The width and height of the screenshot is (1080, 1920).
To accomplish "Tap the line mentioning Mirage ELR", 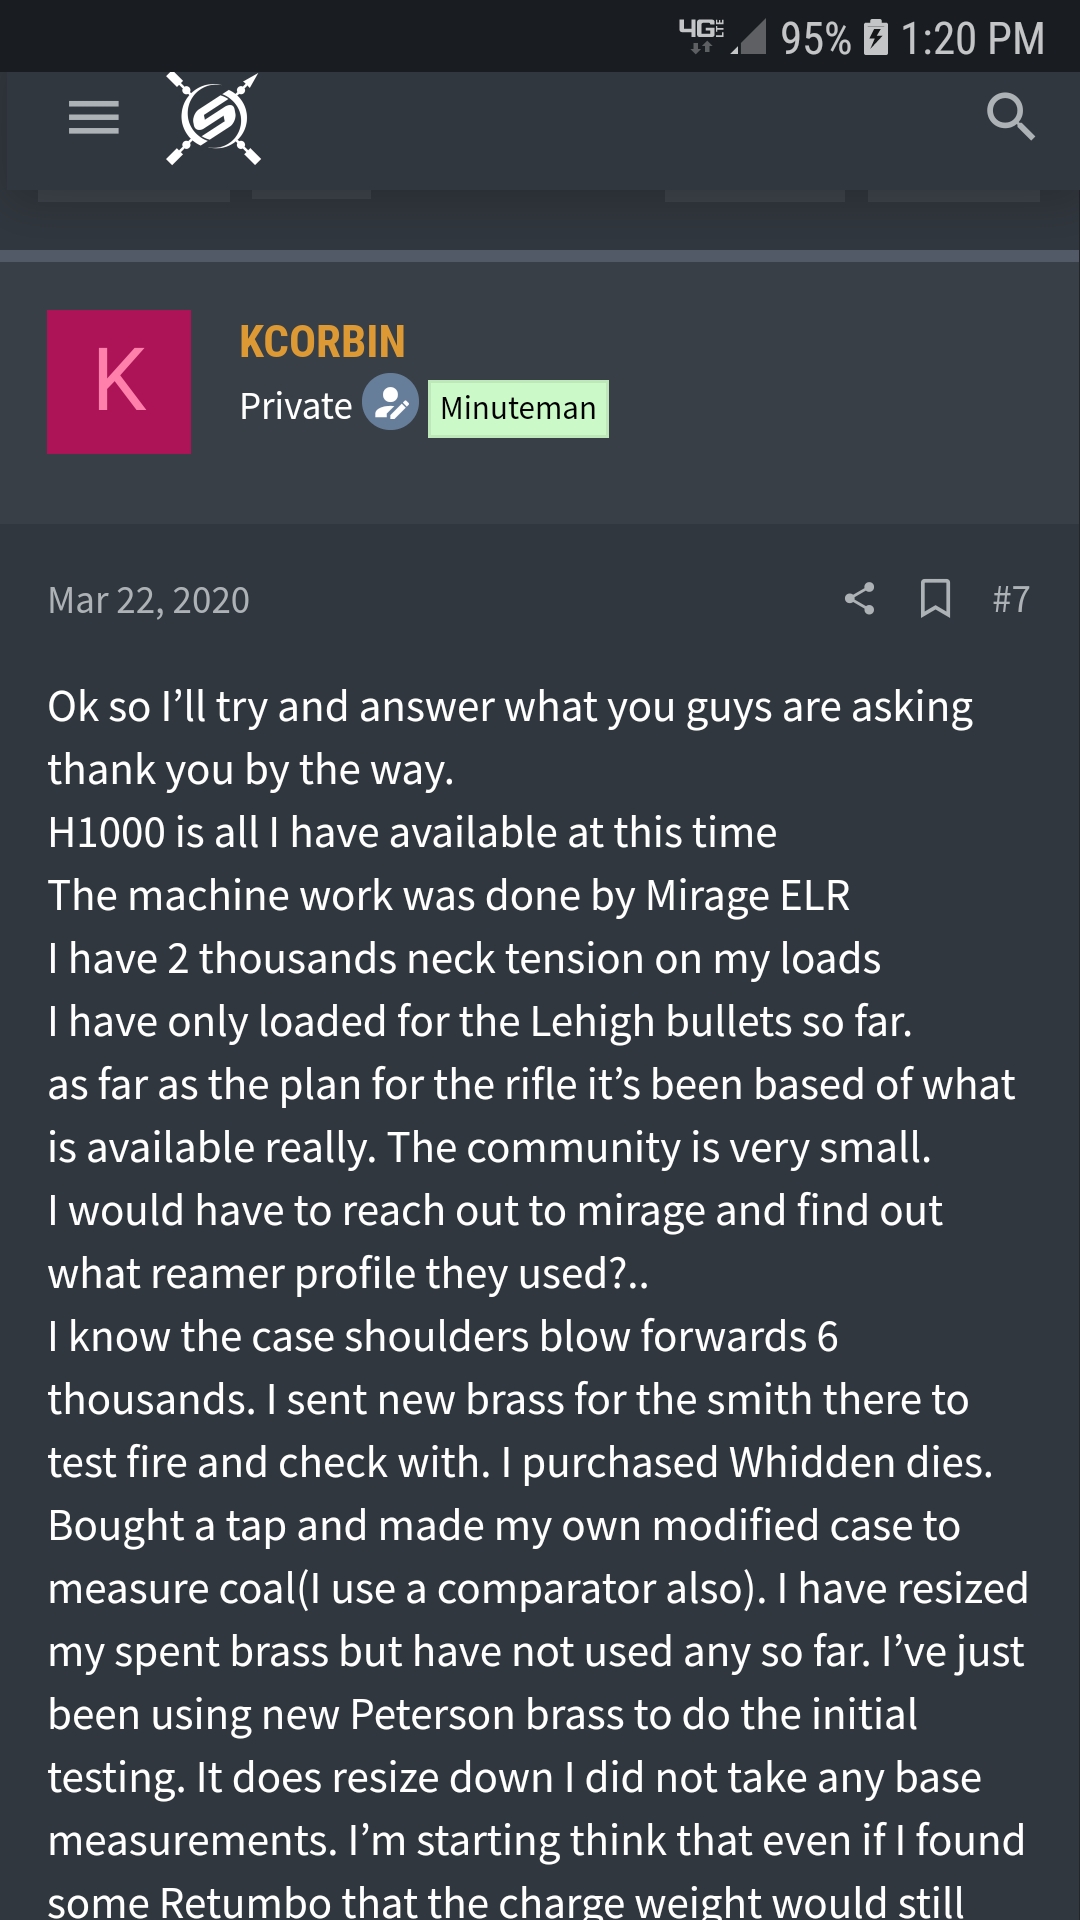I will pyautogui.click(x=449, y=896).
